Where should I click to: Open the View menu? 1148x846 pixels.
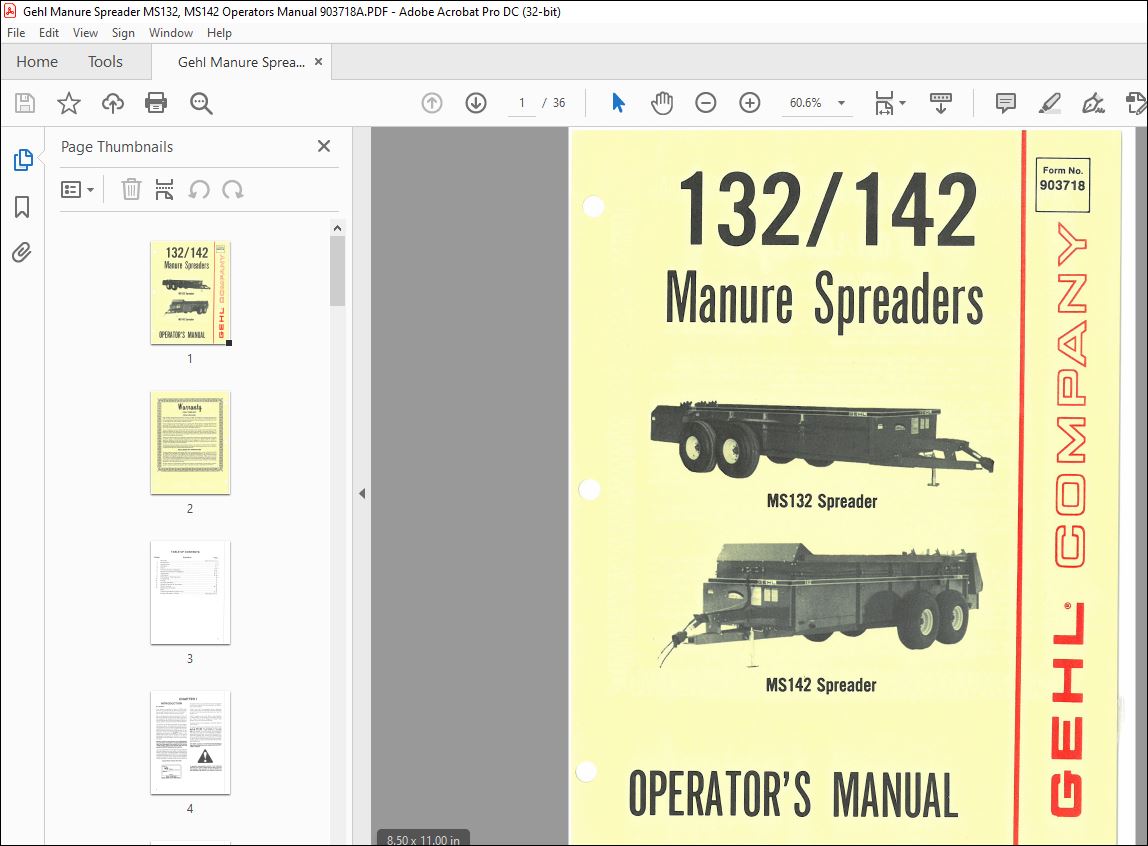(x=85, y=33)
